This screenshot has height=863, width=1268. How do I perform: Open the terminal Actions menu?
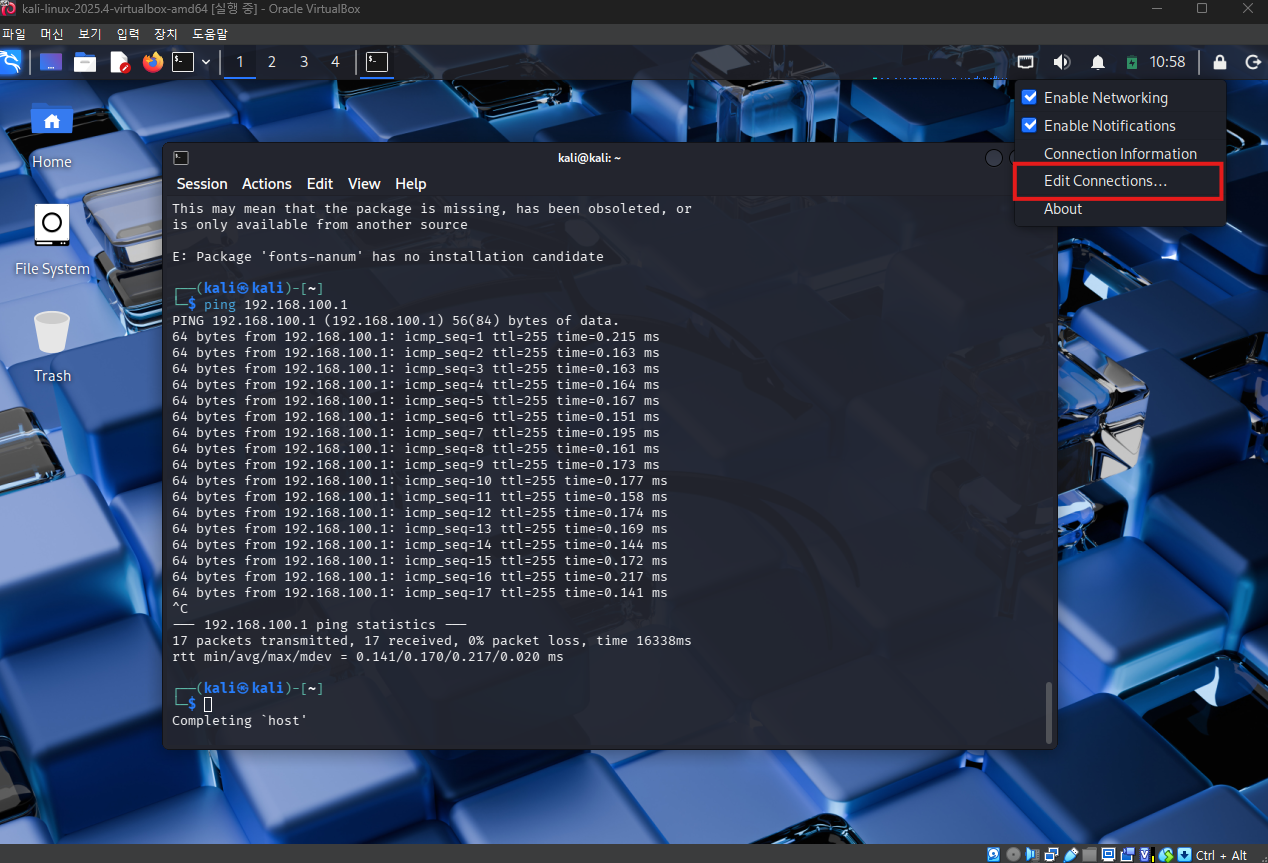click(x=267, y=184)
